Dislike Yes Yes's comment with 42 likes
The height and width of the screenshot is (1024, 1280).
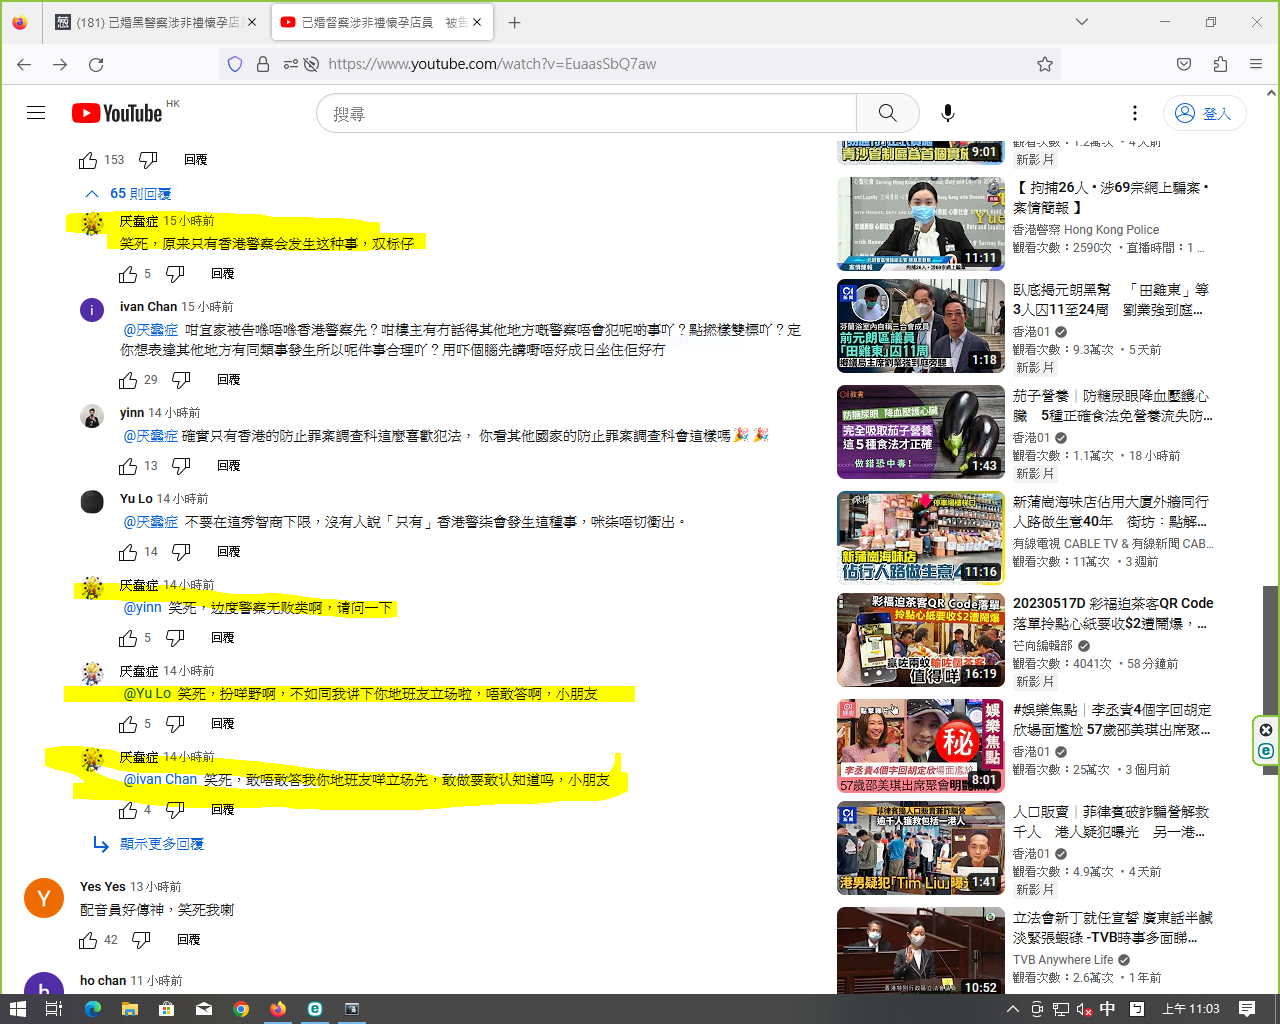tap(141, 940)
